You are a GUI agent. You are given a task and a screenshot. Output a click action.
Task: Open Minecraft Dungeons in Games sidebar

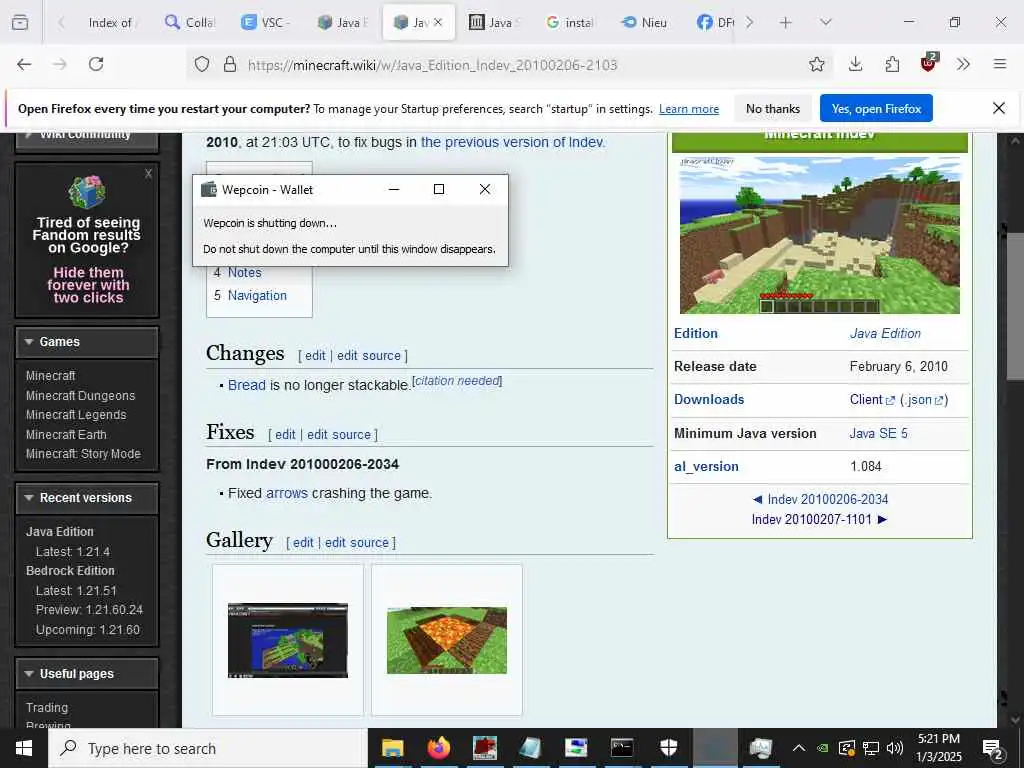tap(80, 395)
